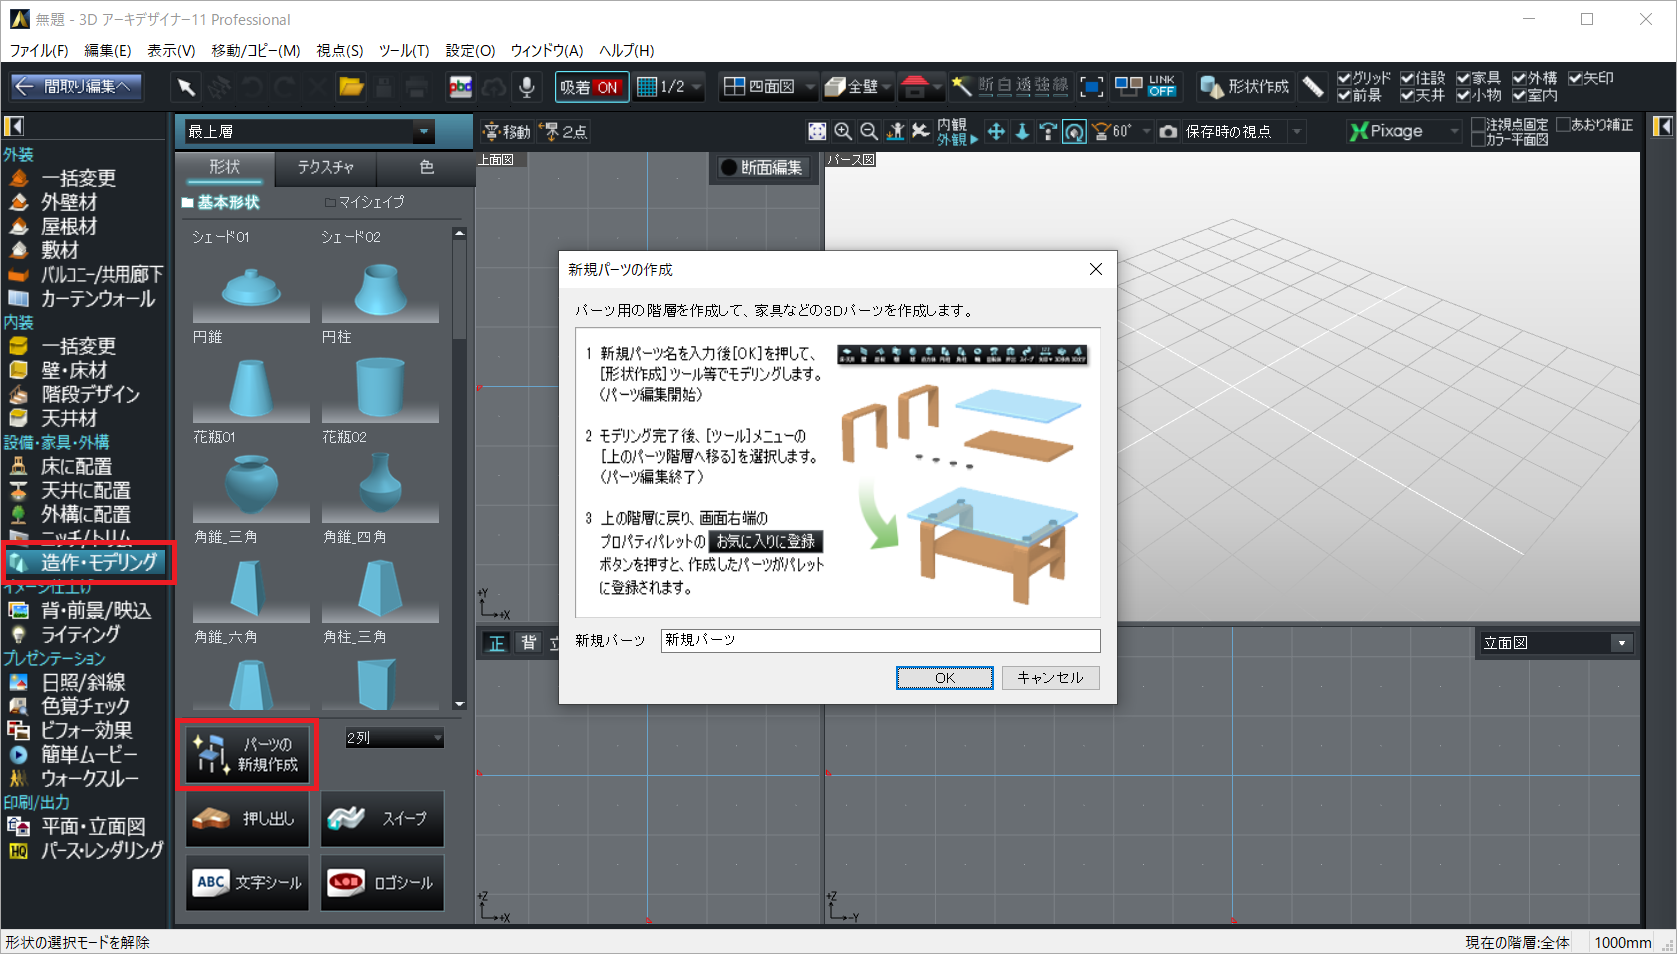The width and height of the screenshot is (1677, 954).
Task: Enable the あおり補正 checkbox
Action: point(1563,125)
